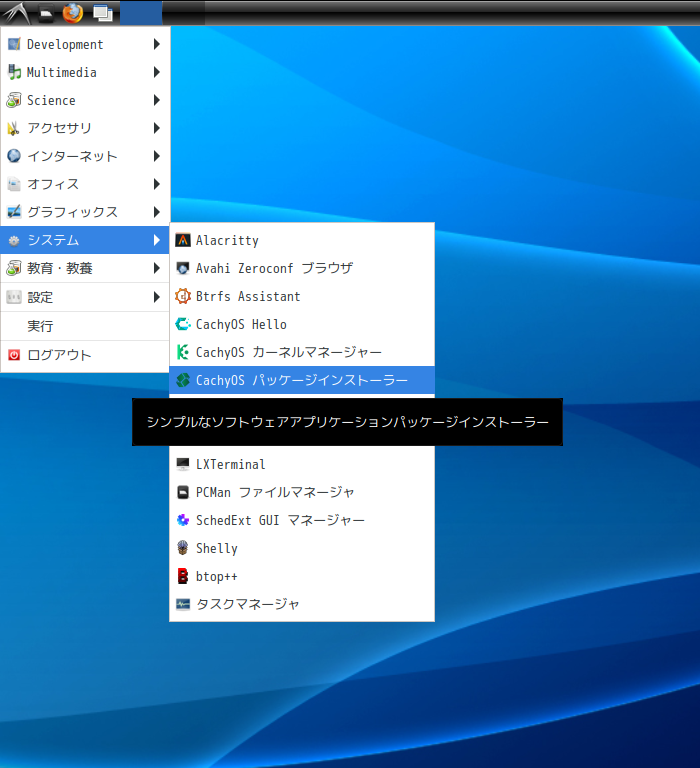This screenshot has width=700, height=768.
Task: Expand the インターネット submenu arrow
Action: point(157,156)
